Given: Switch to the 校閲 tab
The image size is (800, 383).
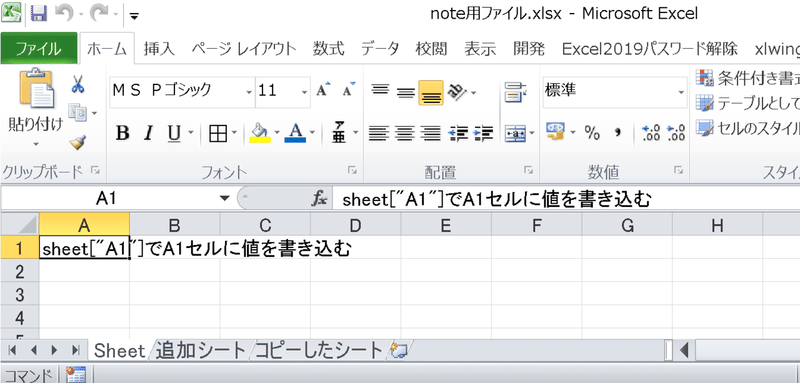Looking at the screenshot, I should [x=431, y=49].
